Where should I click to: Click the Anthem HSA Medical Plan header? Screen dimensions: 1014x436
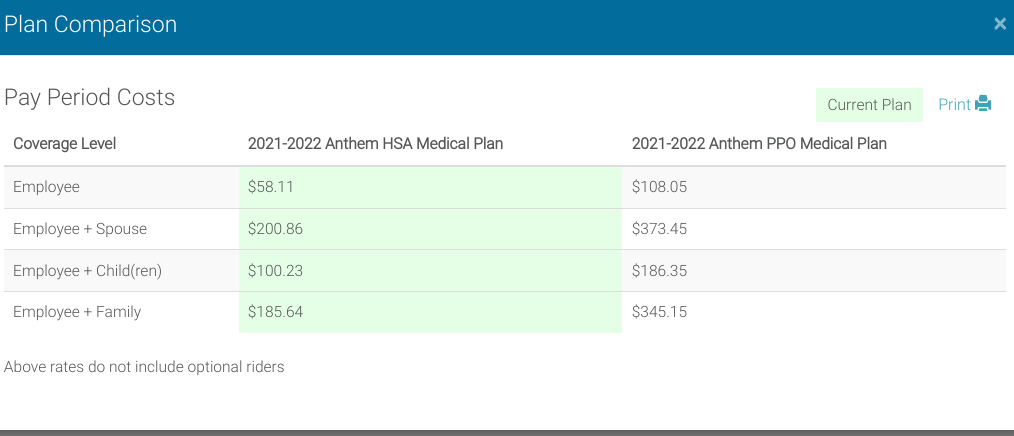[375, 144]
